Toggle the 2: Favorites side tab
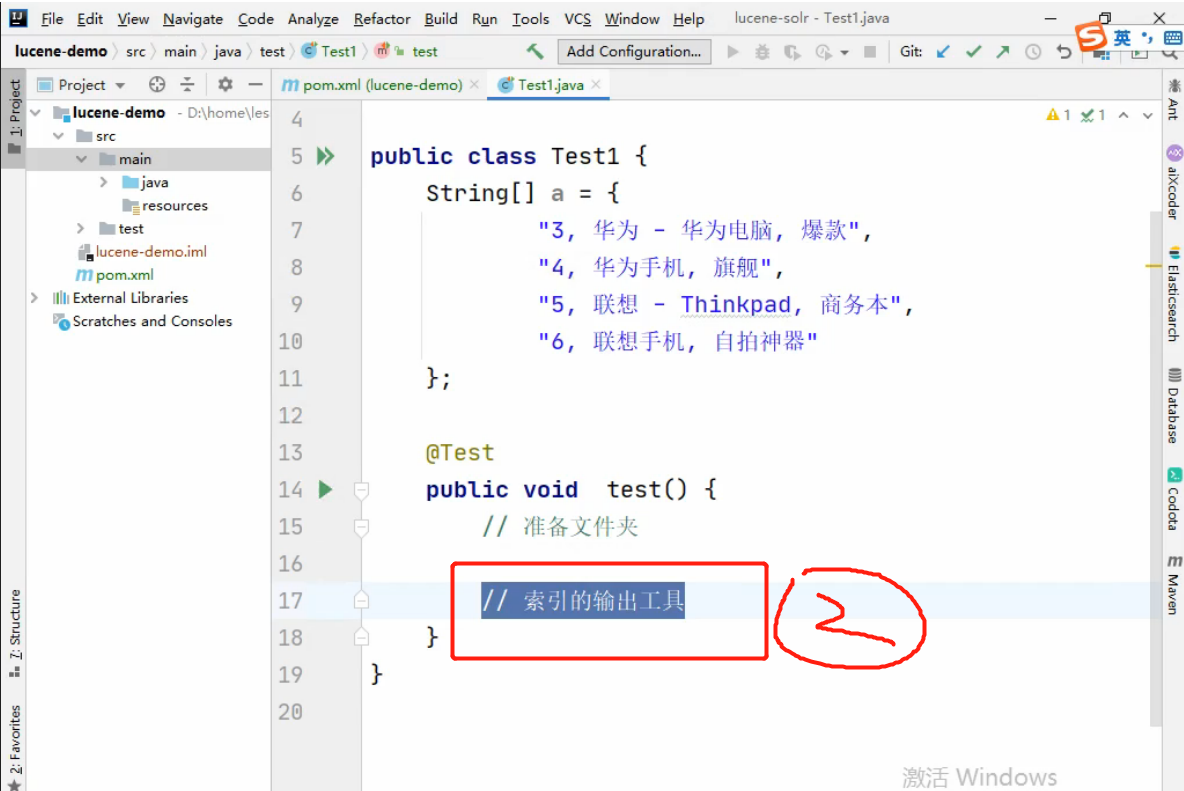Screen dimensions: 1184x791 click(x=14, y=746)
